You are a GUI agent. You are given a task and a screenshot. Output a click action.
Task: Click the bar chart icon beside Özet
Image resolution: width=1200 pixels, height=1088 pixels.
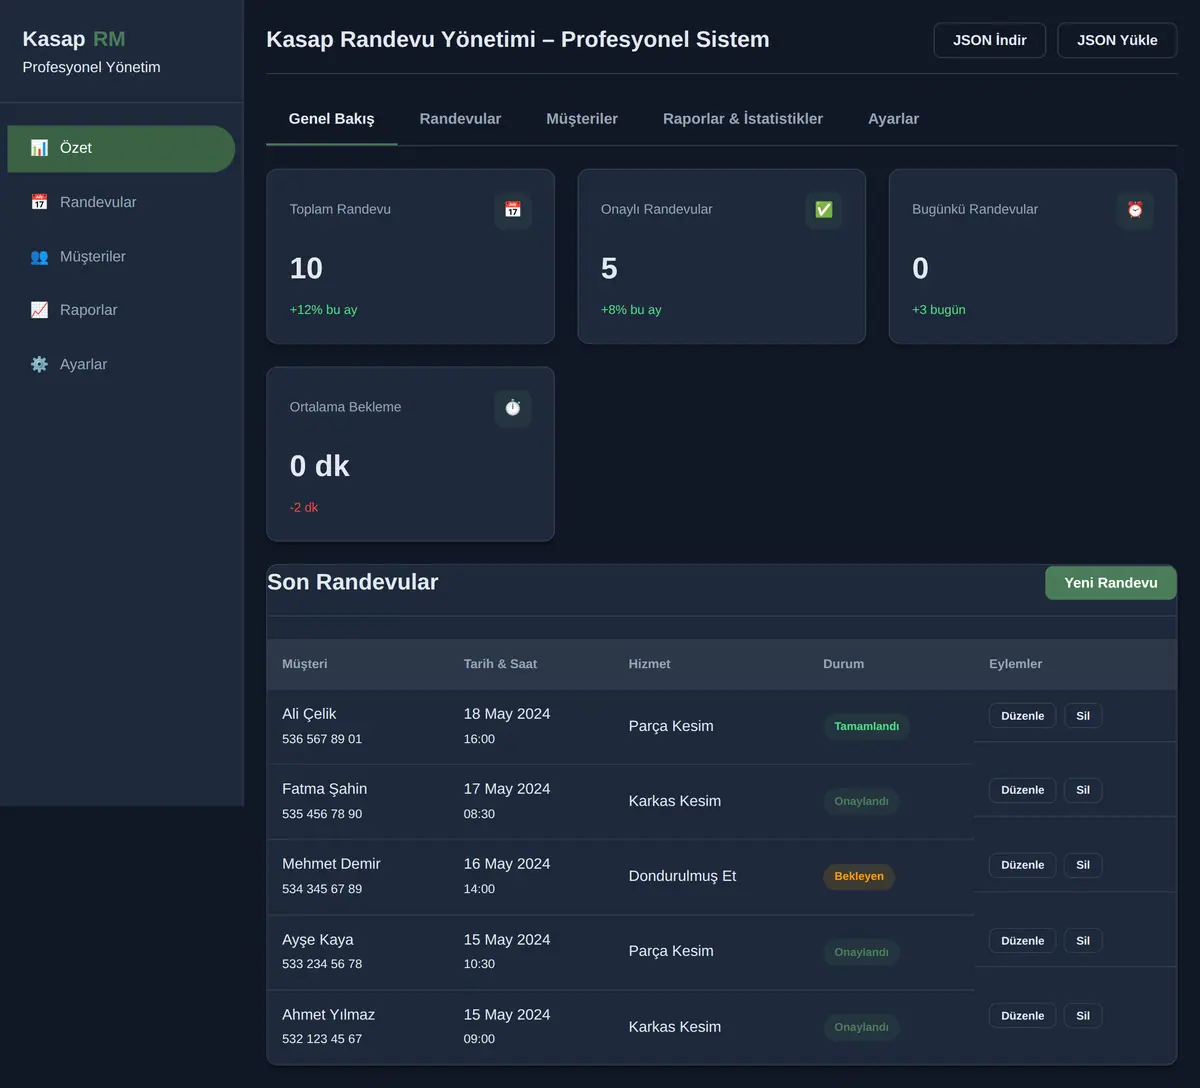tap(39, 148)
